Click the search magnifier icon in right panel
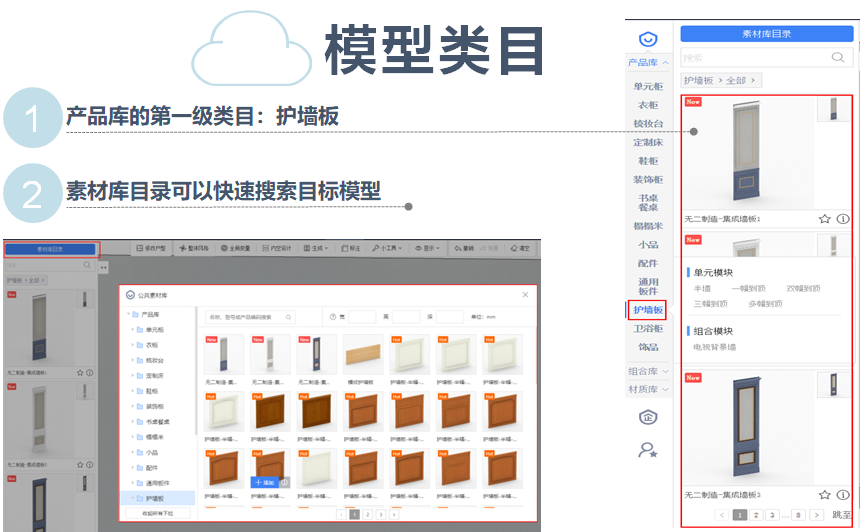The image size is (860, 532). [x=837, y=58]
